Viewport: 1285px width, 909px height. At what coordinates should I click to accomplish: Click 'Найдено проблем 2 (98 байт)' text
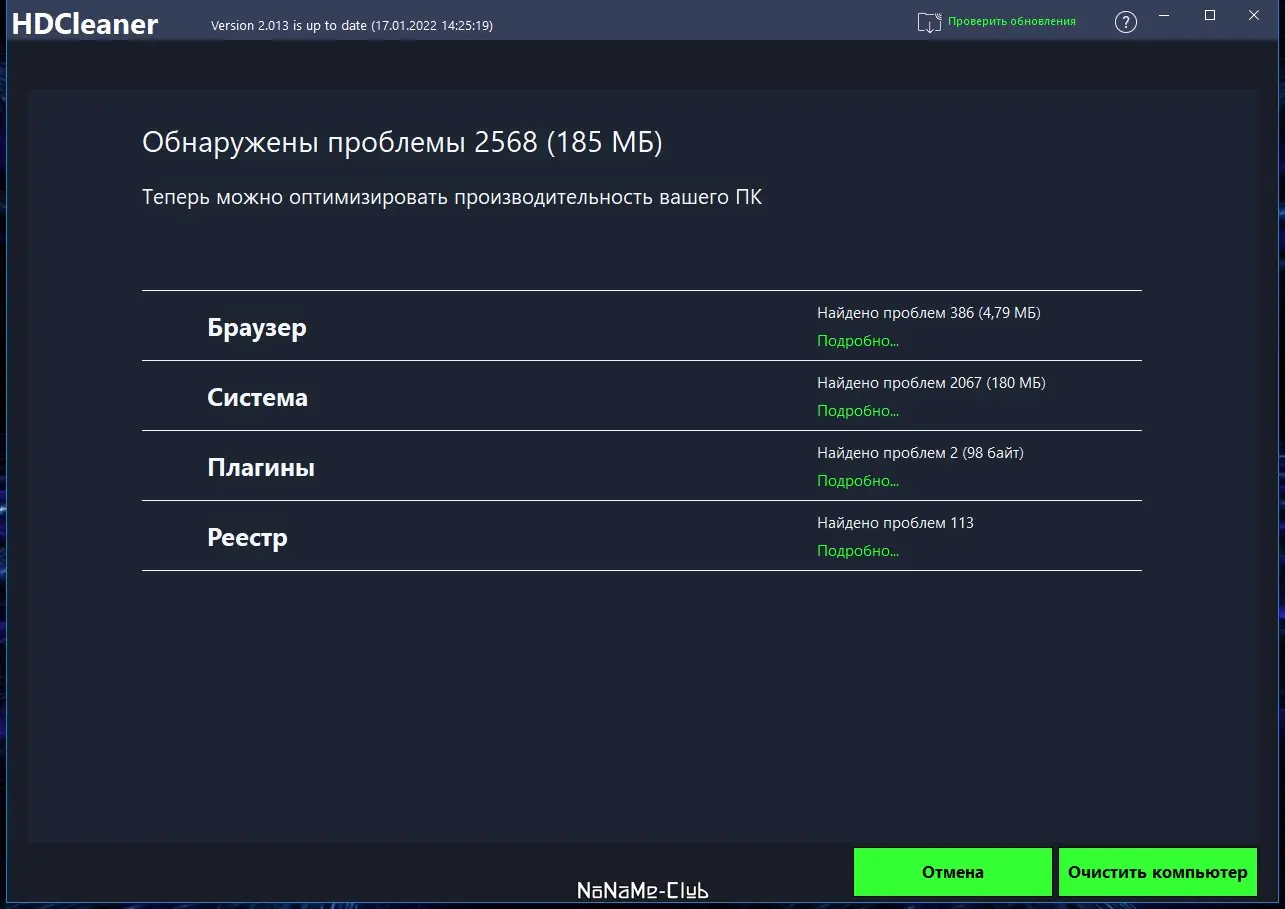pos(920,453)
